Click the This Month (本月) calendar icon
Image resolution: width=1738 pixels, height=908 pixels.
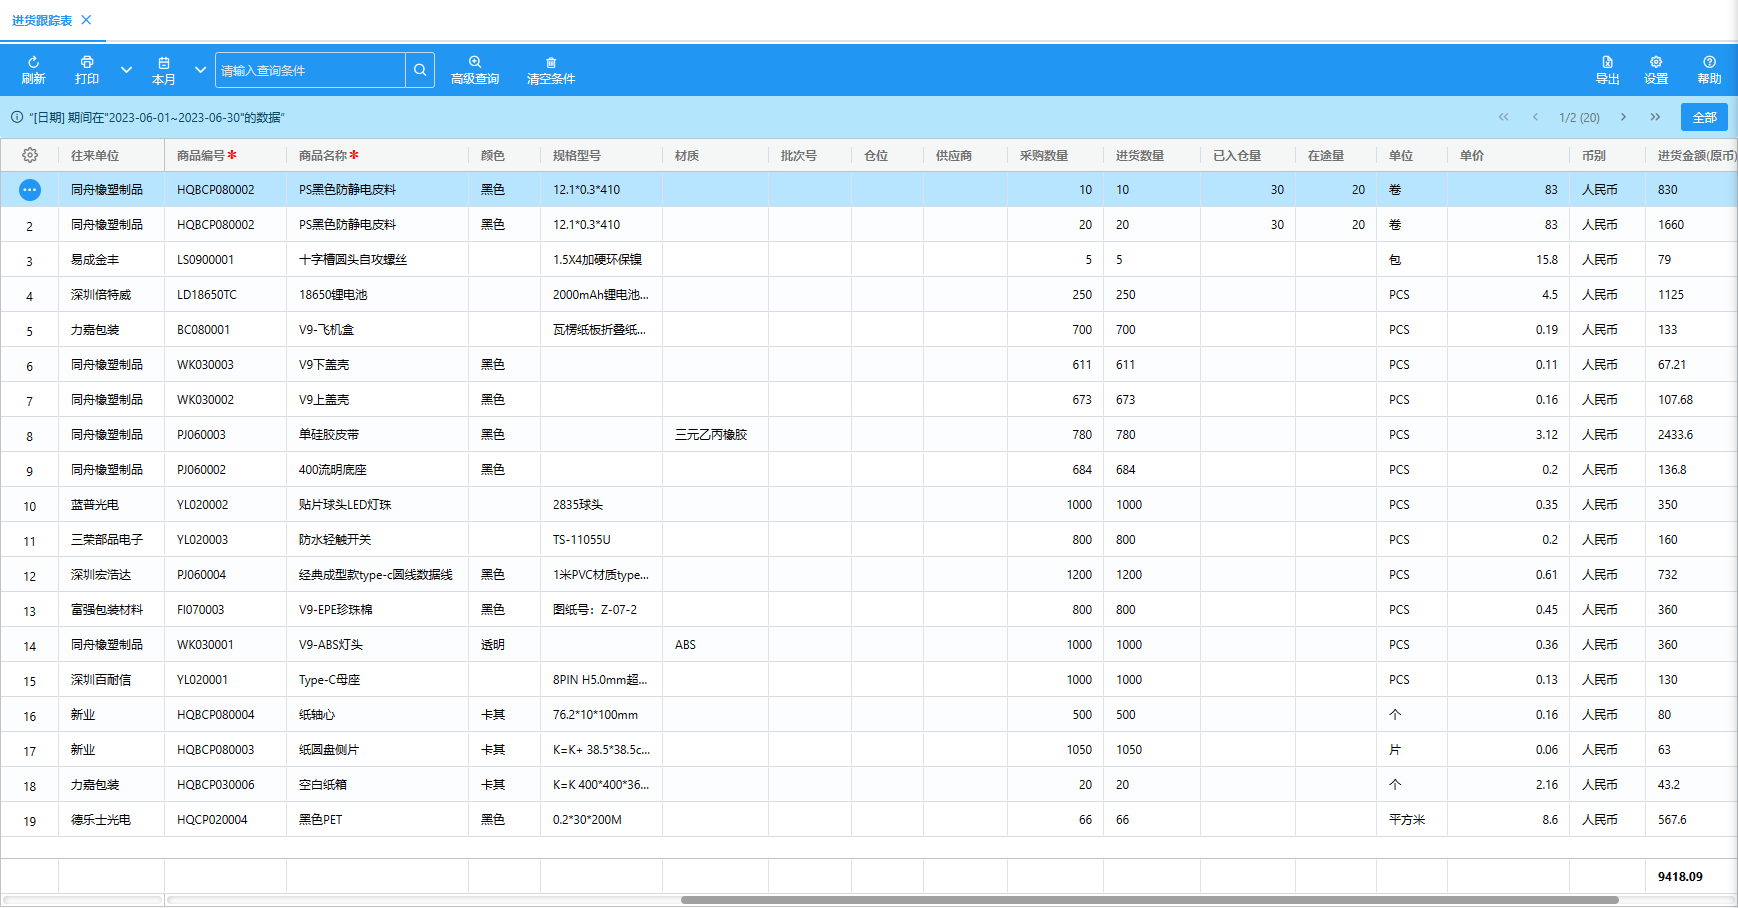(x=164, y=63)
